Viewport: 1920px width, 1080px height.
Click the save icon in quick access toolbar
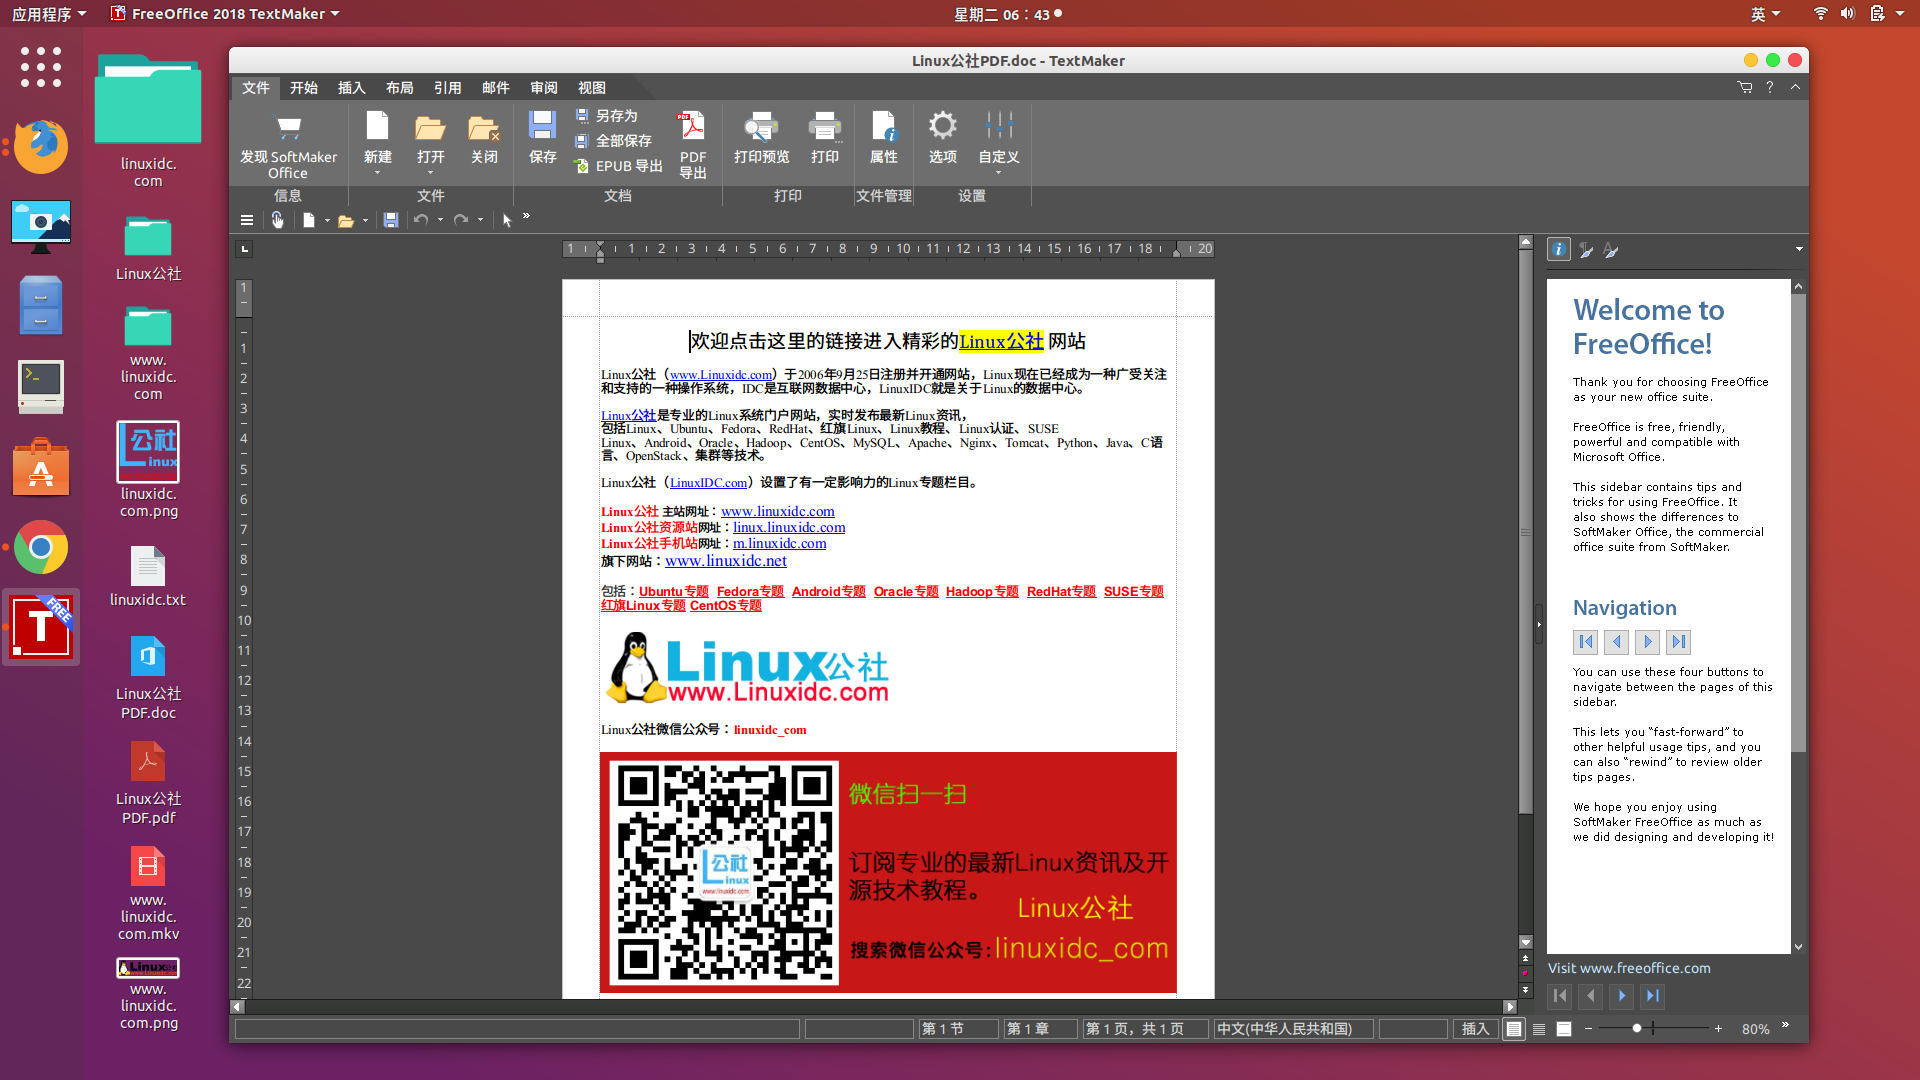click(x=391, y=220)
